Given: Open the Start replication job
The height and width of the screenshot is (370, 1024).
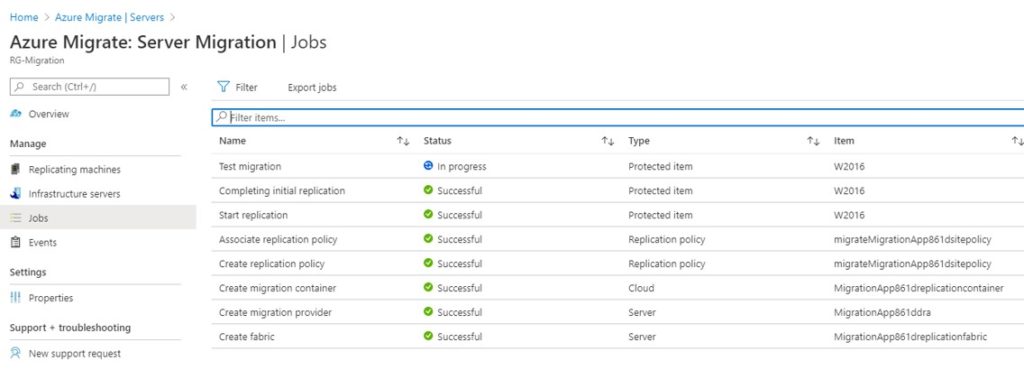Looking at the screenshot, I should coord(253,215).
